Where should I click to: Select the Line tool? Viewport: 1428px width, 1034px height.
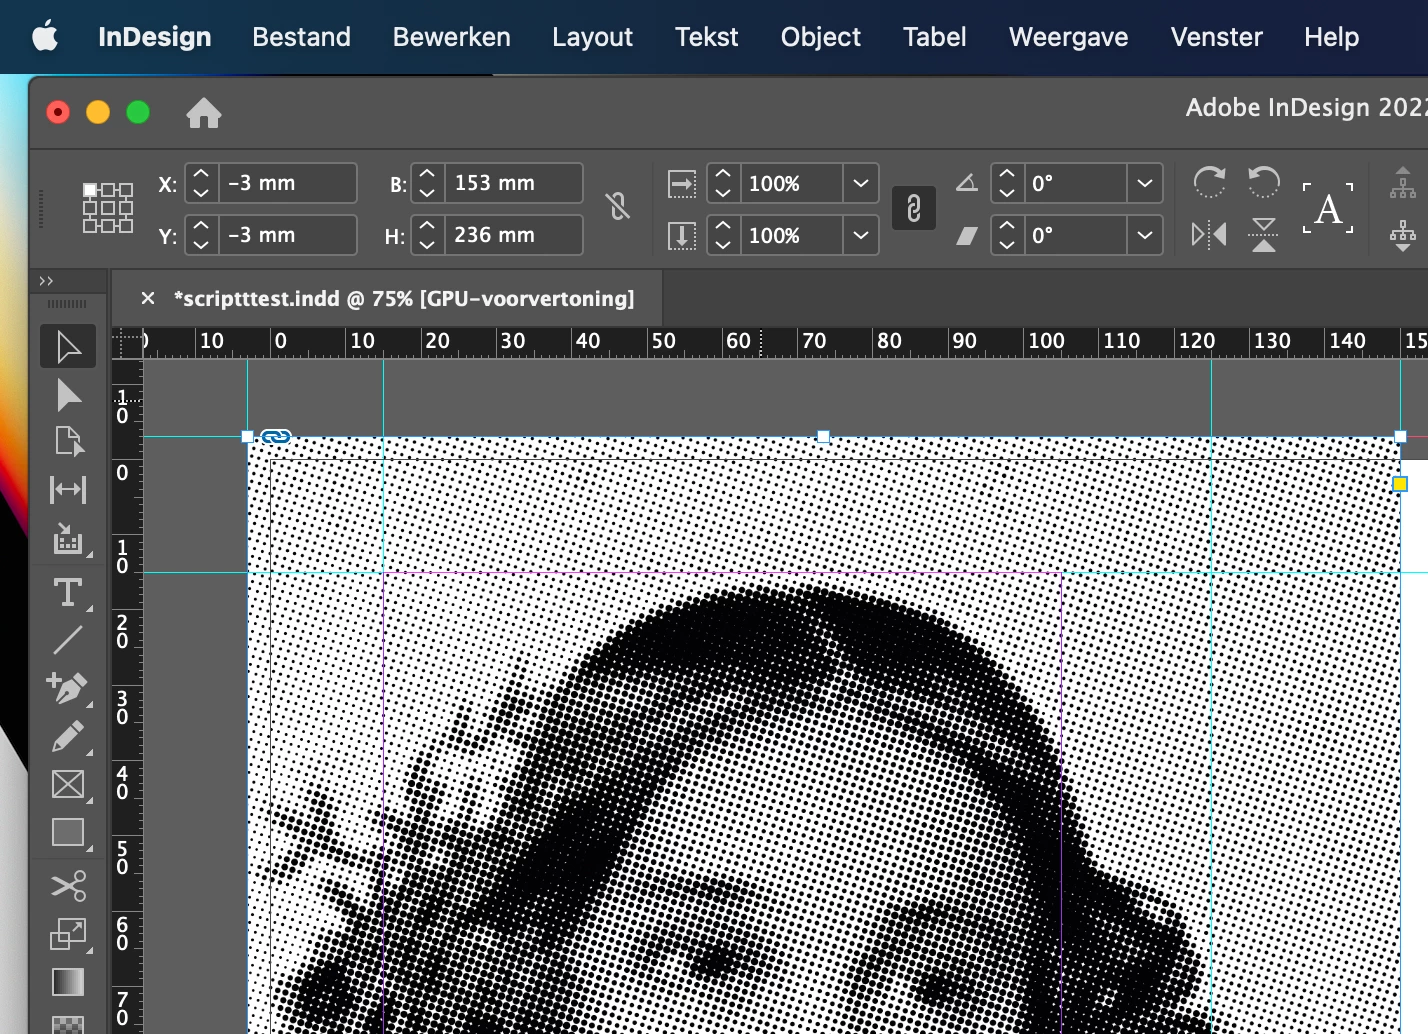(68, 640)
